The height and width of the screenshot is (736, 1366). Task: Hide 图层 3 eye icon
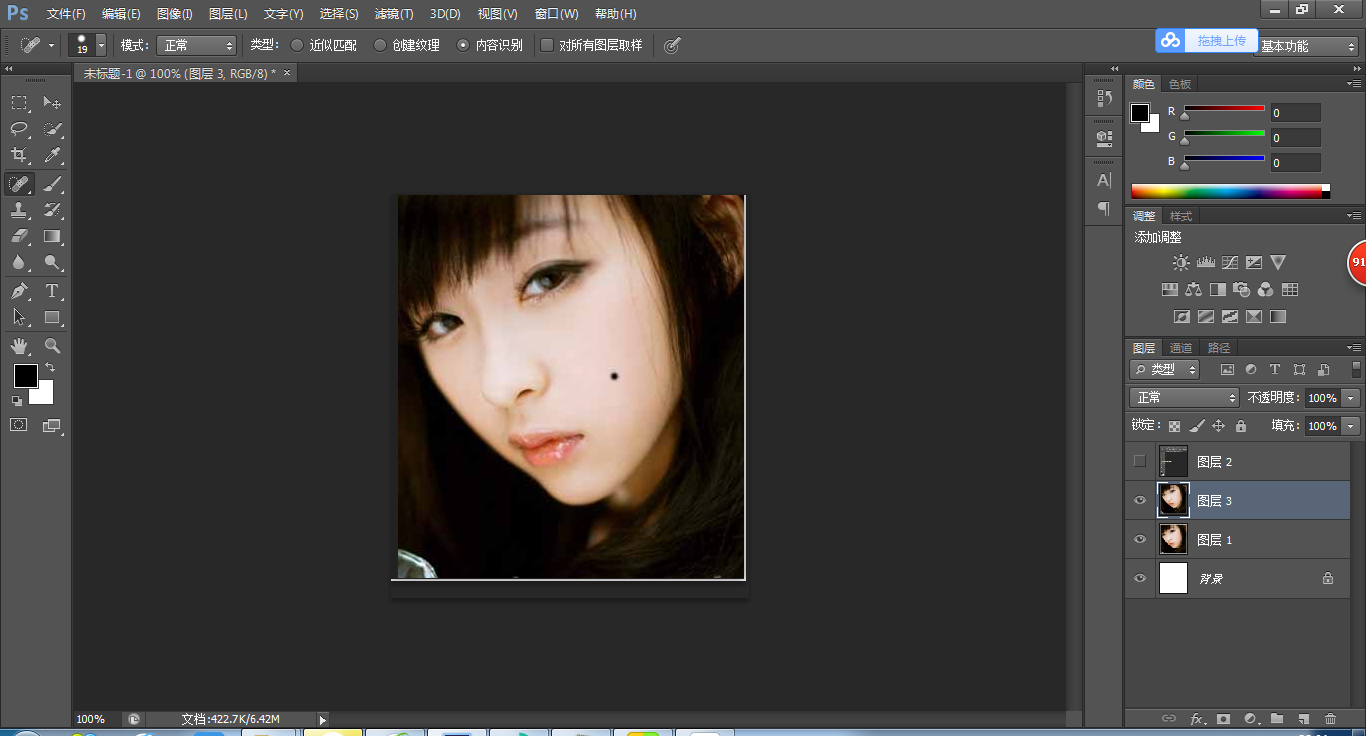click(x=1140, y=500)
